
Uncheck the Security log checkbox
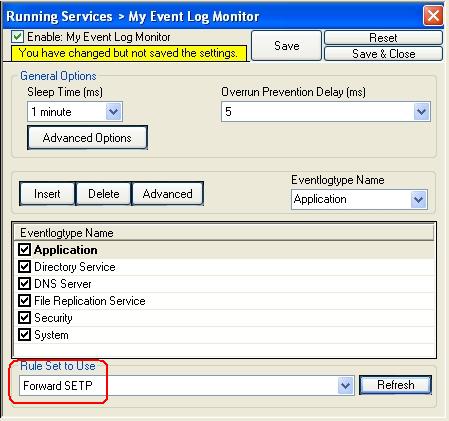[x=24, y=317]
